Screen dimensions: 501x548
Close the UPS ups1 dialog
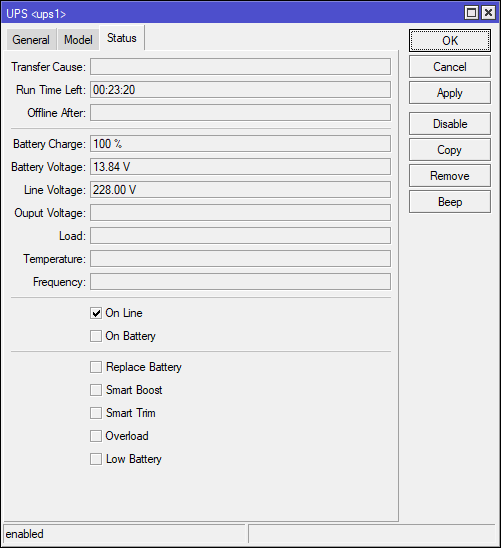point(488,13)
